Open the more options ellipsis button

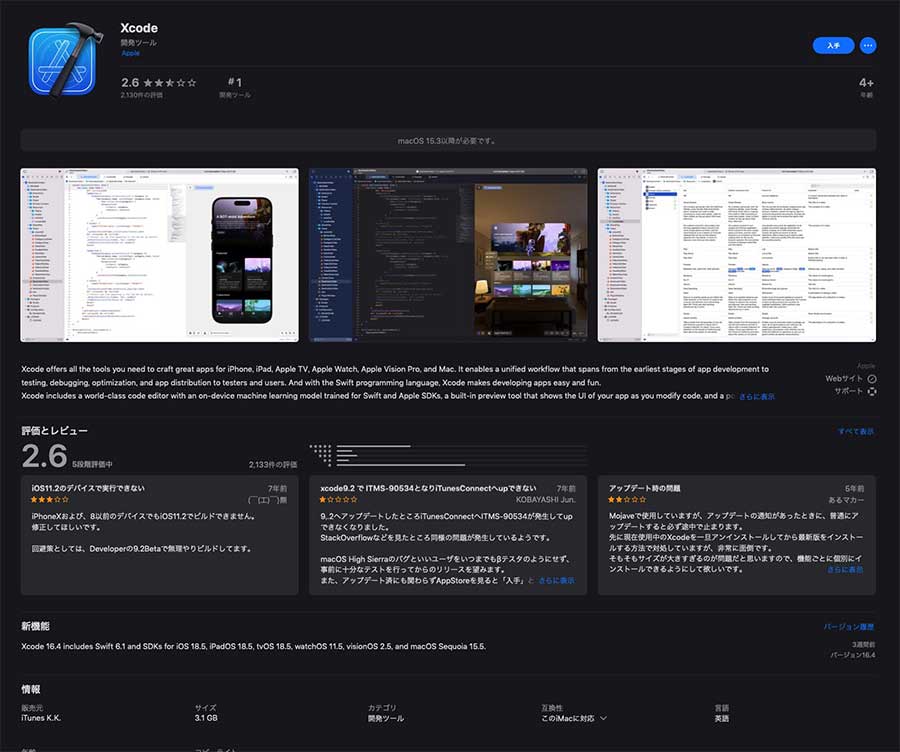[x=867, y=45]
